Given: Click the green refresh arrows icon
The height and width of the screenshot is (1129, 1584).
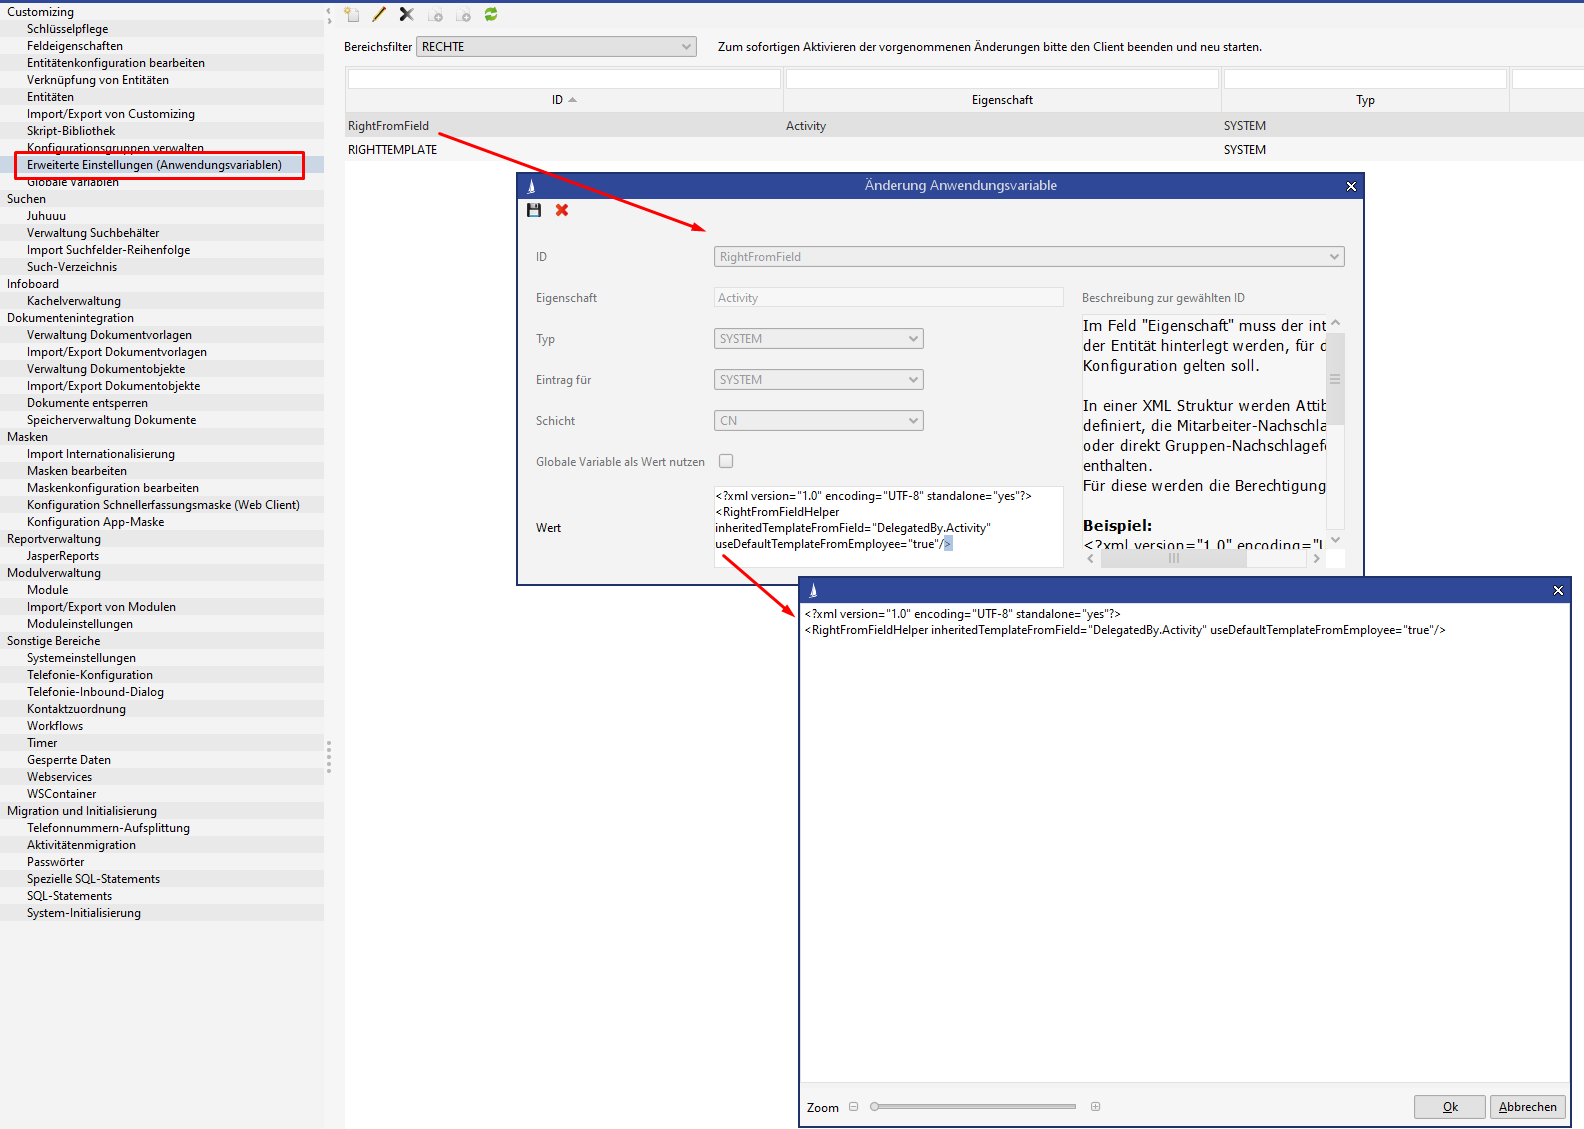Looking at the screenshot, I should coord(491,15).
